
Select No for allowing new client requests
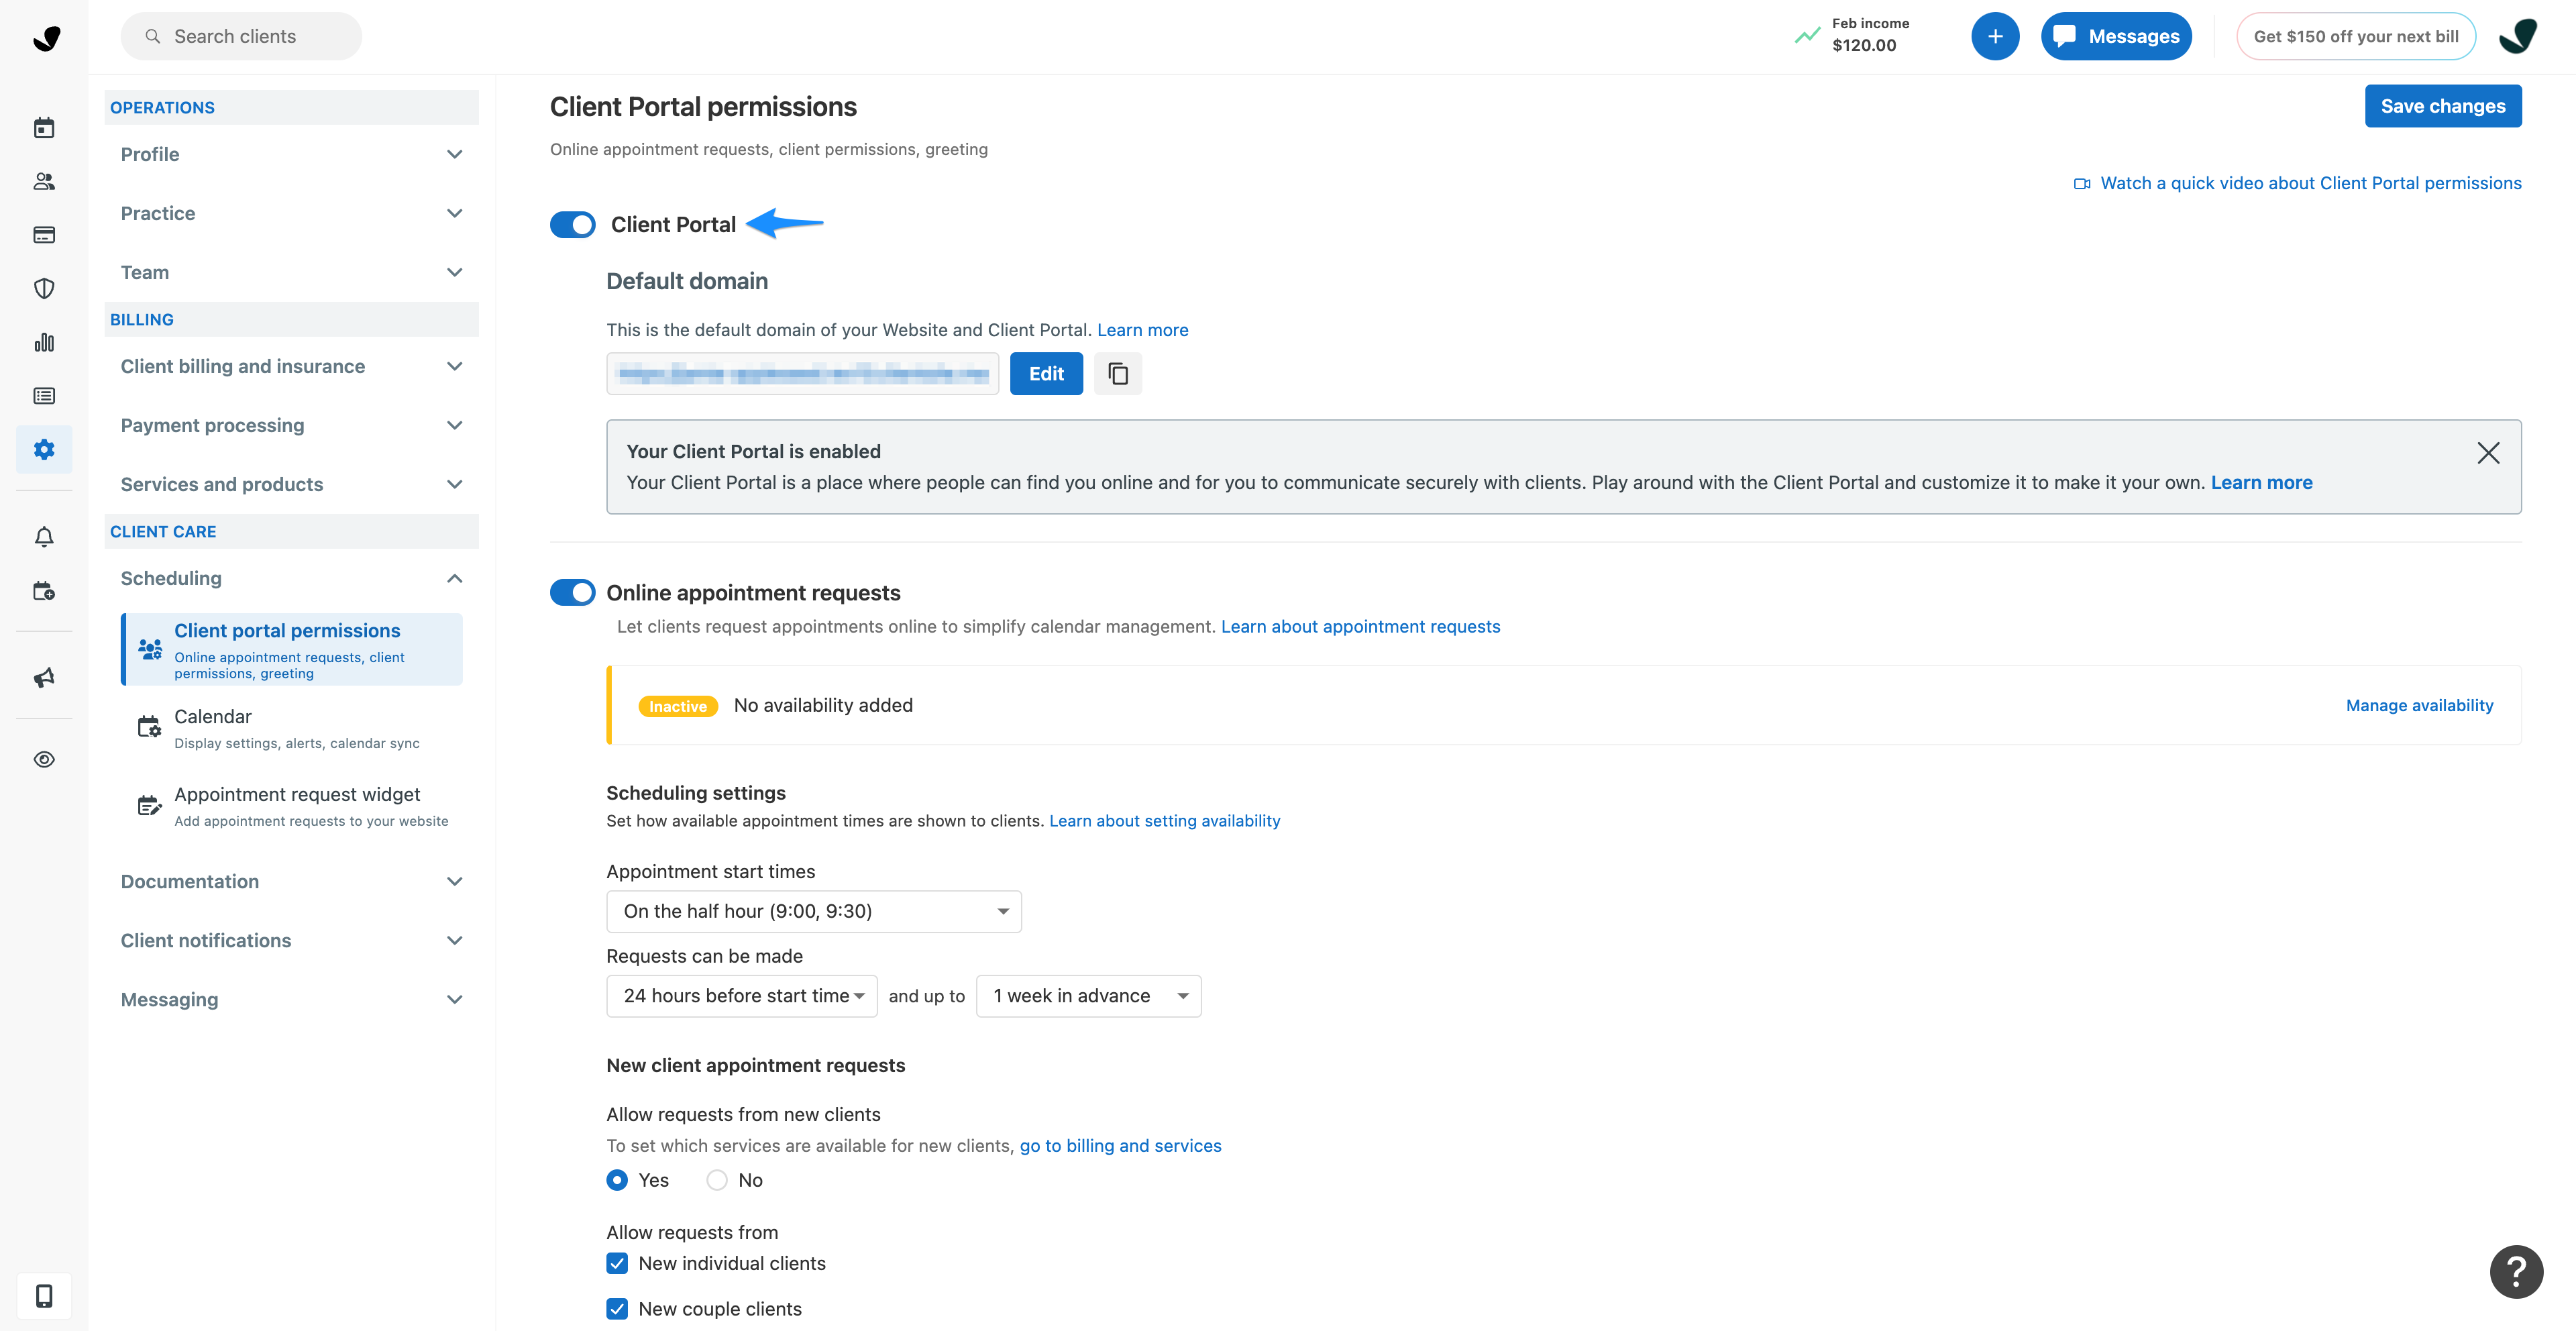(716, 1180)
